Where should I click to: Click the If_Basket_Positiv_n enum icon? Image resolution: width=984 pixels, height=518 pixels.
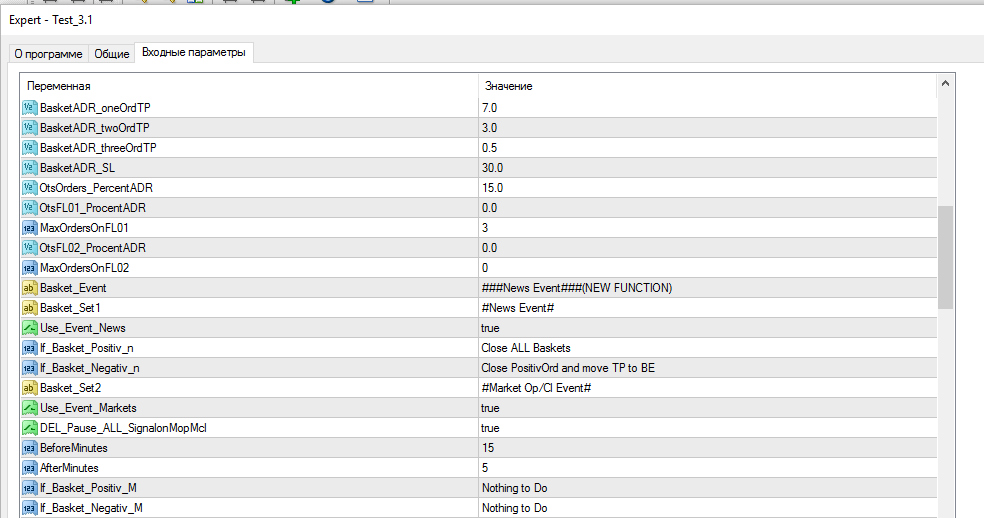29,348
